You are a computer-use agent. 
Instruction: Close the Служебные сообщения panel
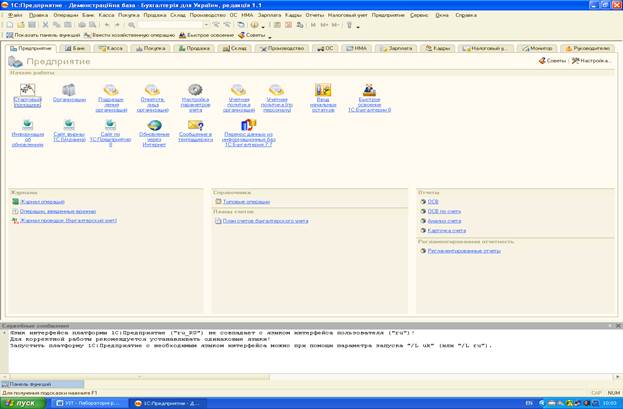coord(618,326)
